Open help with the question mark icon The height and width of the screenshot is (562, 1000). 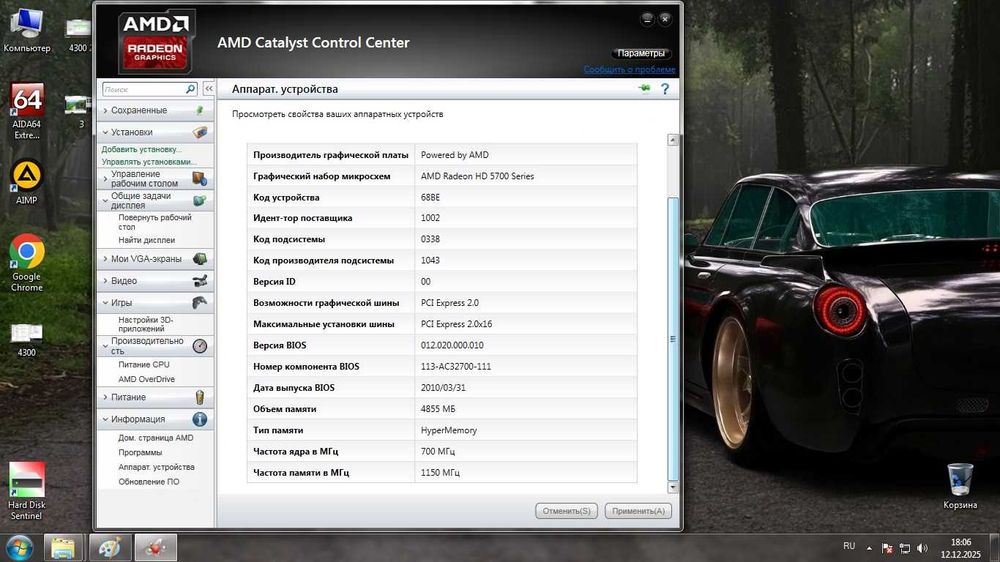pyautogui.click(x=665, y=89)
